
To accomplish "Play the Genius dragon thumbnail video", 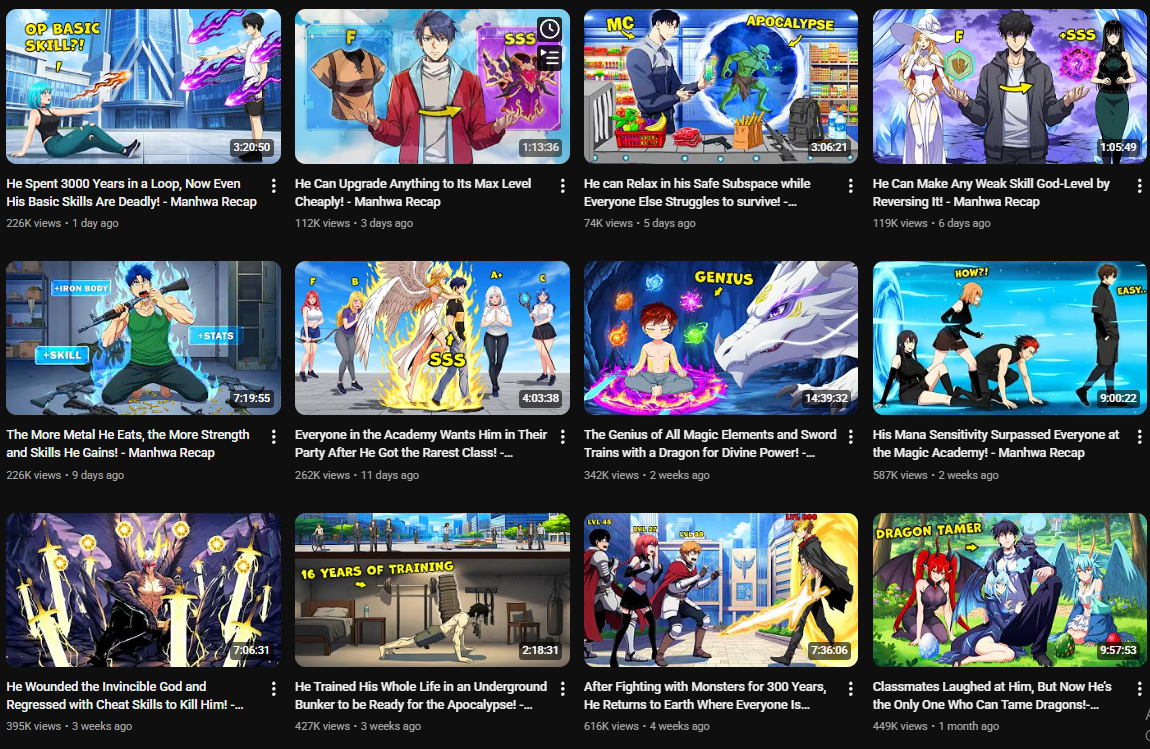I will click(720, 338).
